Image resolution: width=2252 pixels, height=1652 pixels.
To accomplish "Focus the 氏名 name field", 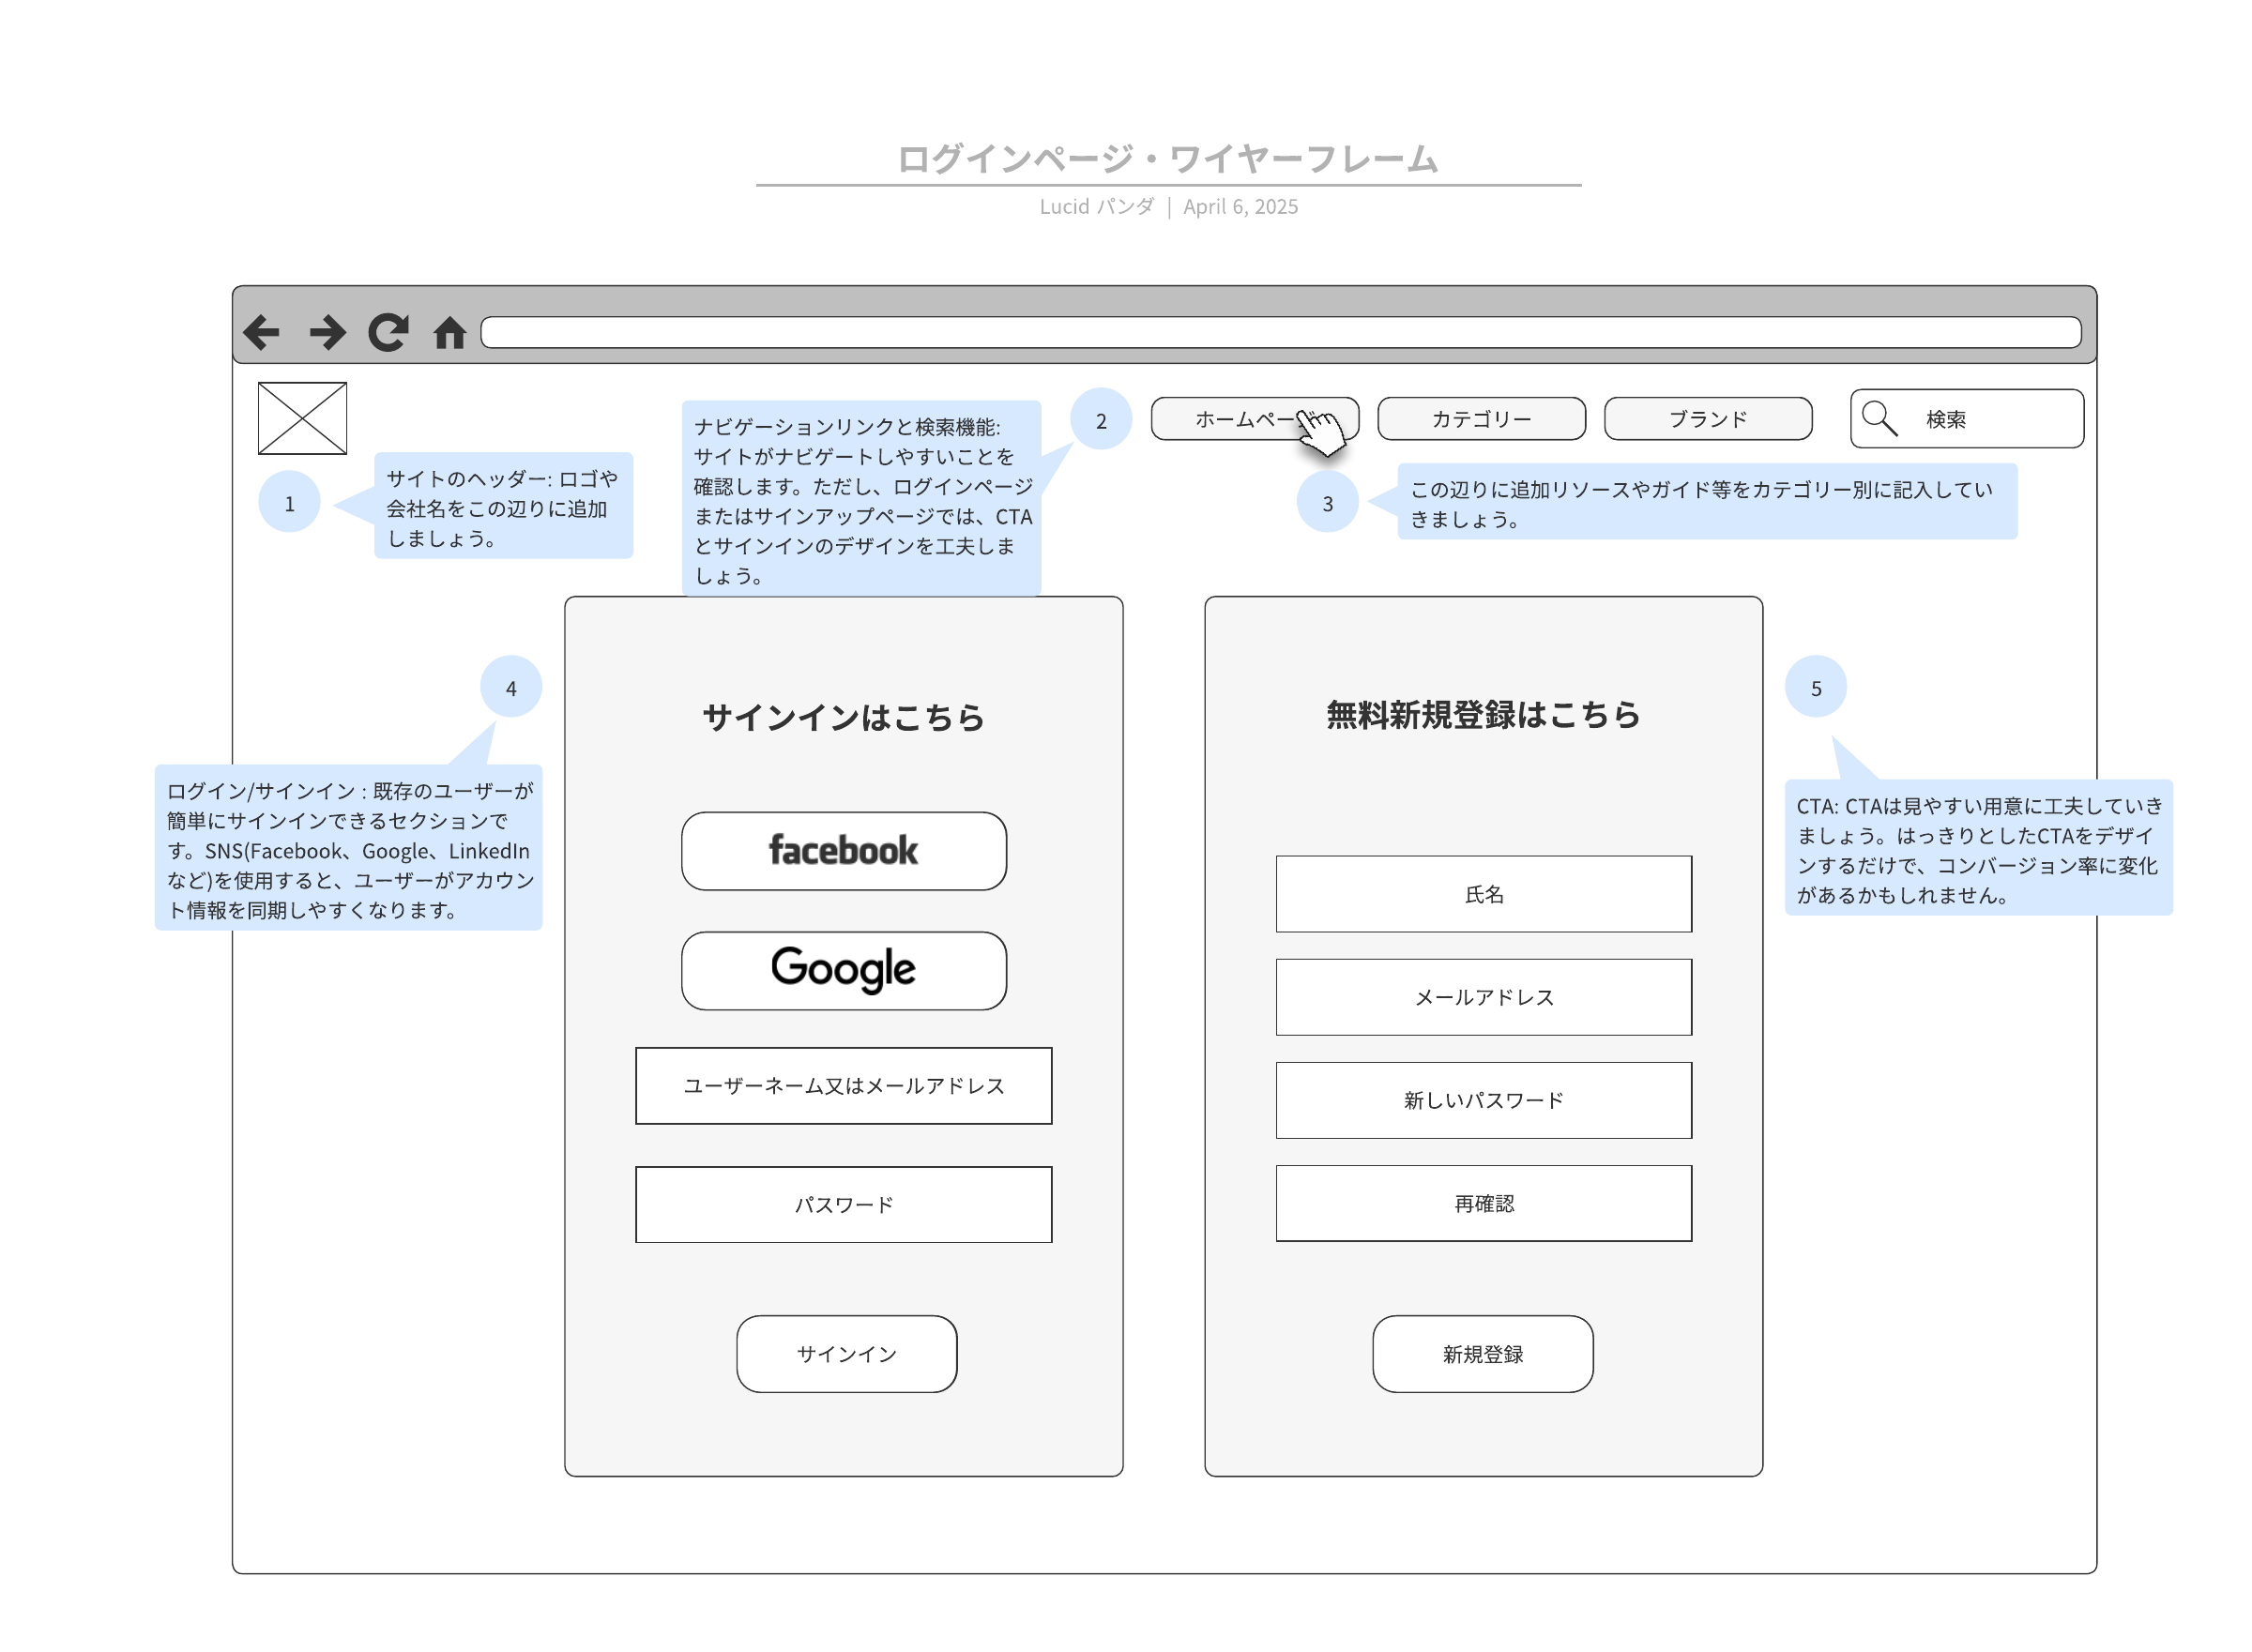I will tap(1483, 894).
